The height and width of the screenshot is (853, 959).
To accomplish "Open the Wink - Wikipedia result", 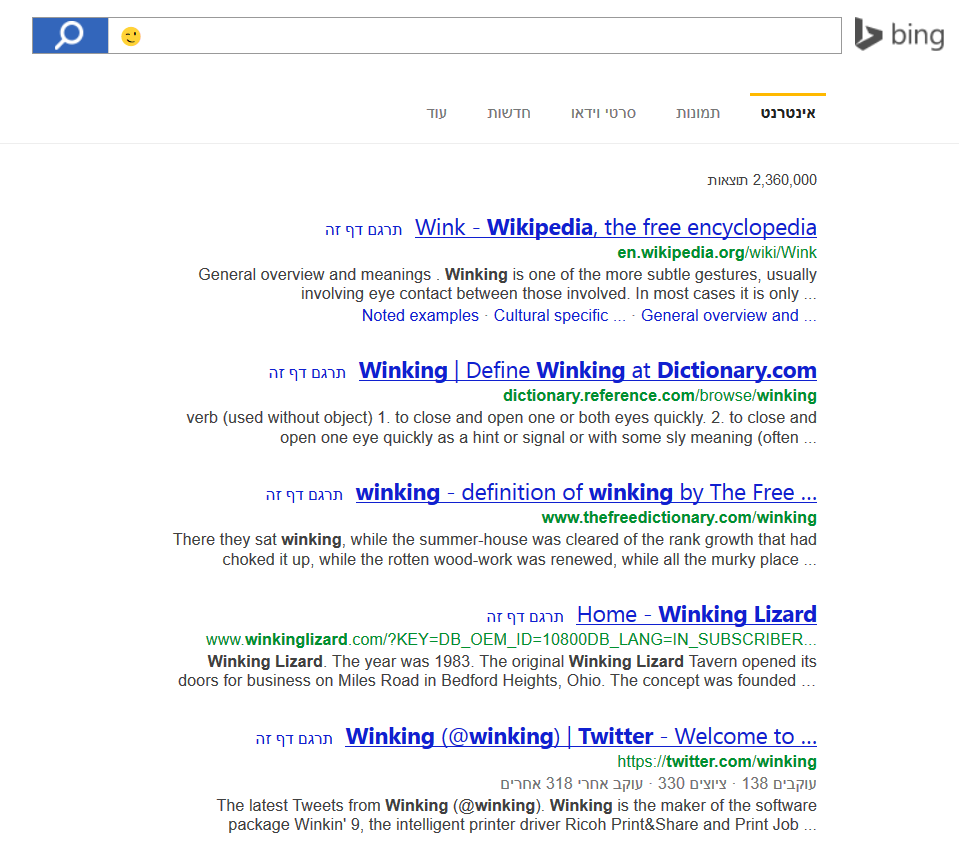I will pyautogui.click(x=615, y=227).
